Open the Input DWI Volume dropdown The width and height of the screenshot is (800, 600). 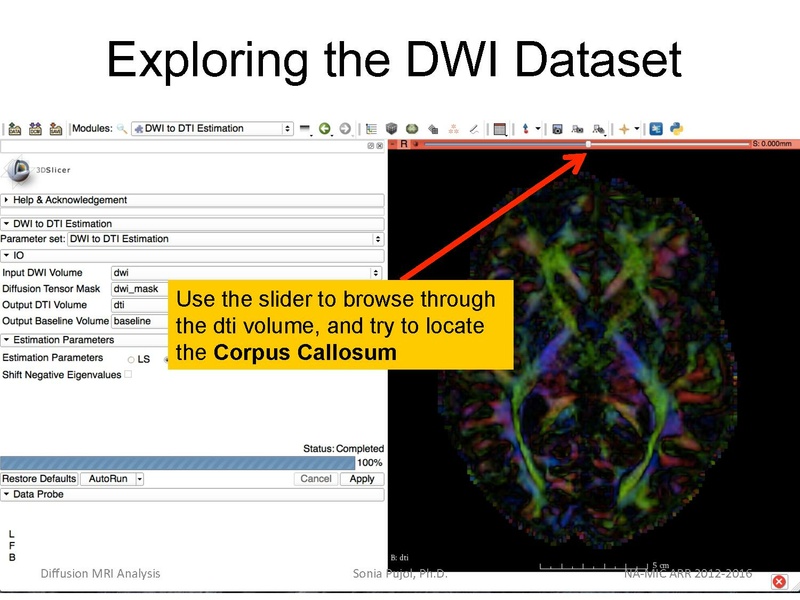pyautogui.click(x=246, y=272)
